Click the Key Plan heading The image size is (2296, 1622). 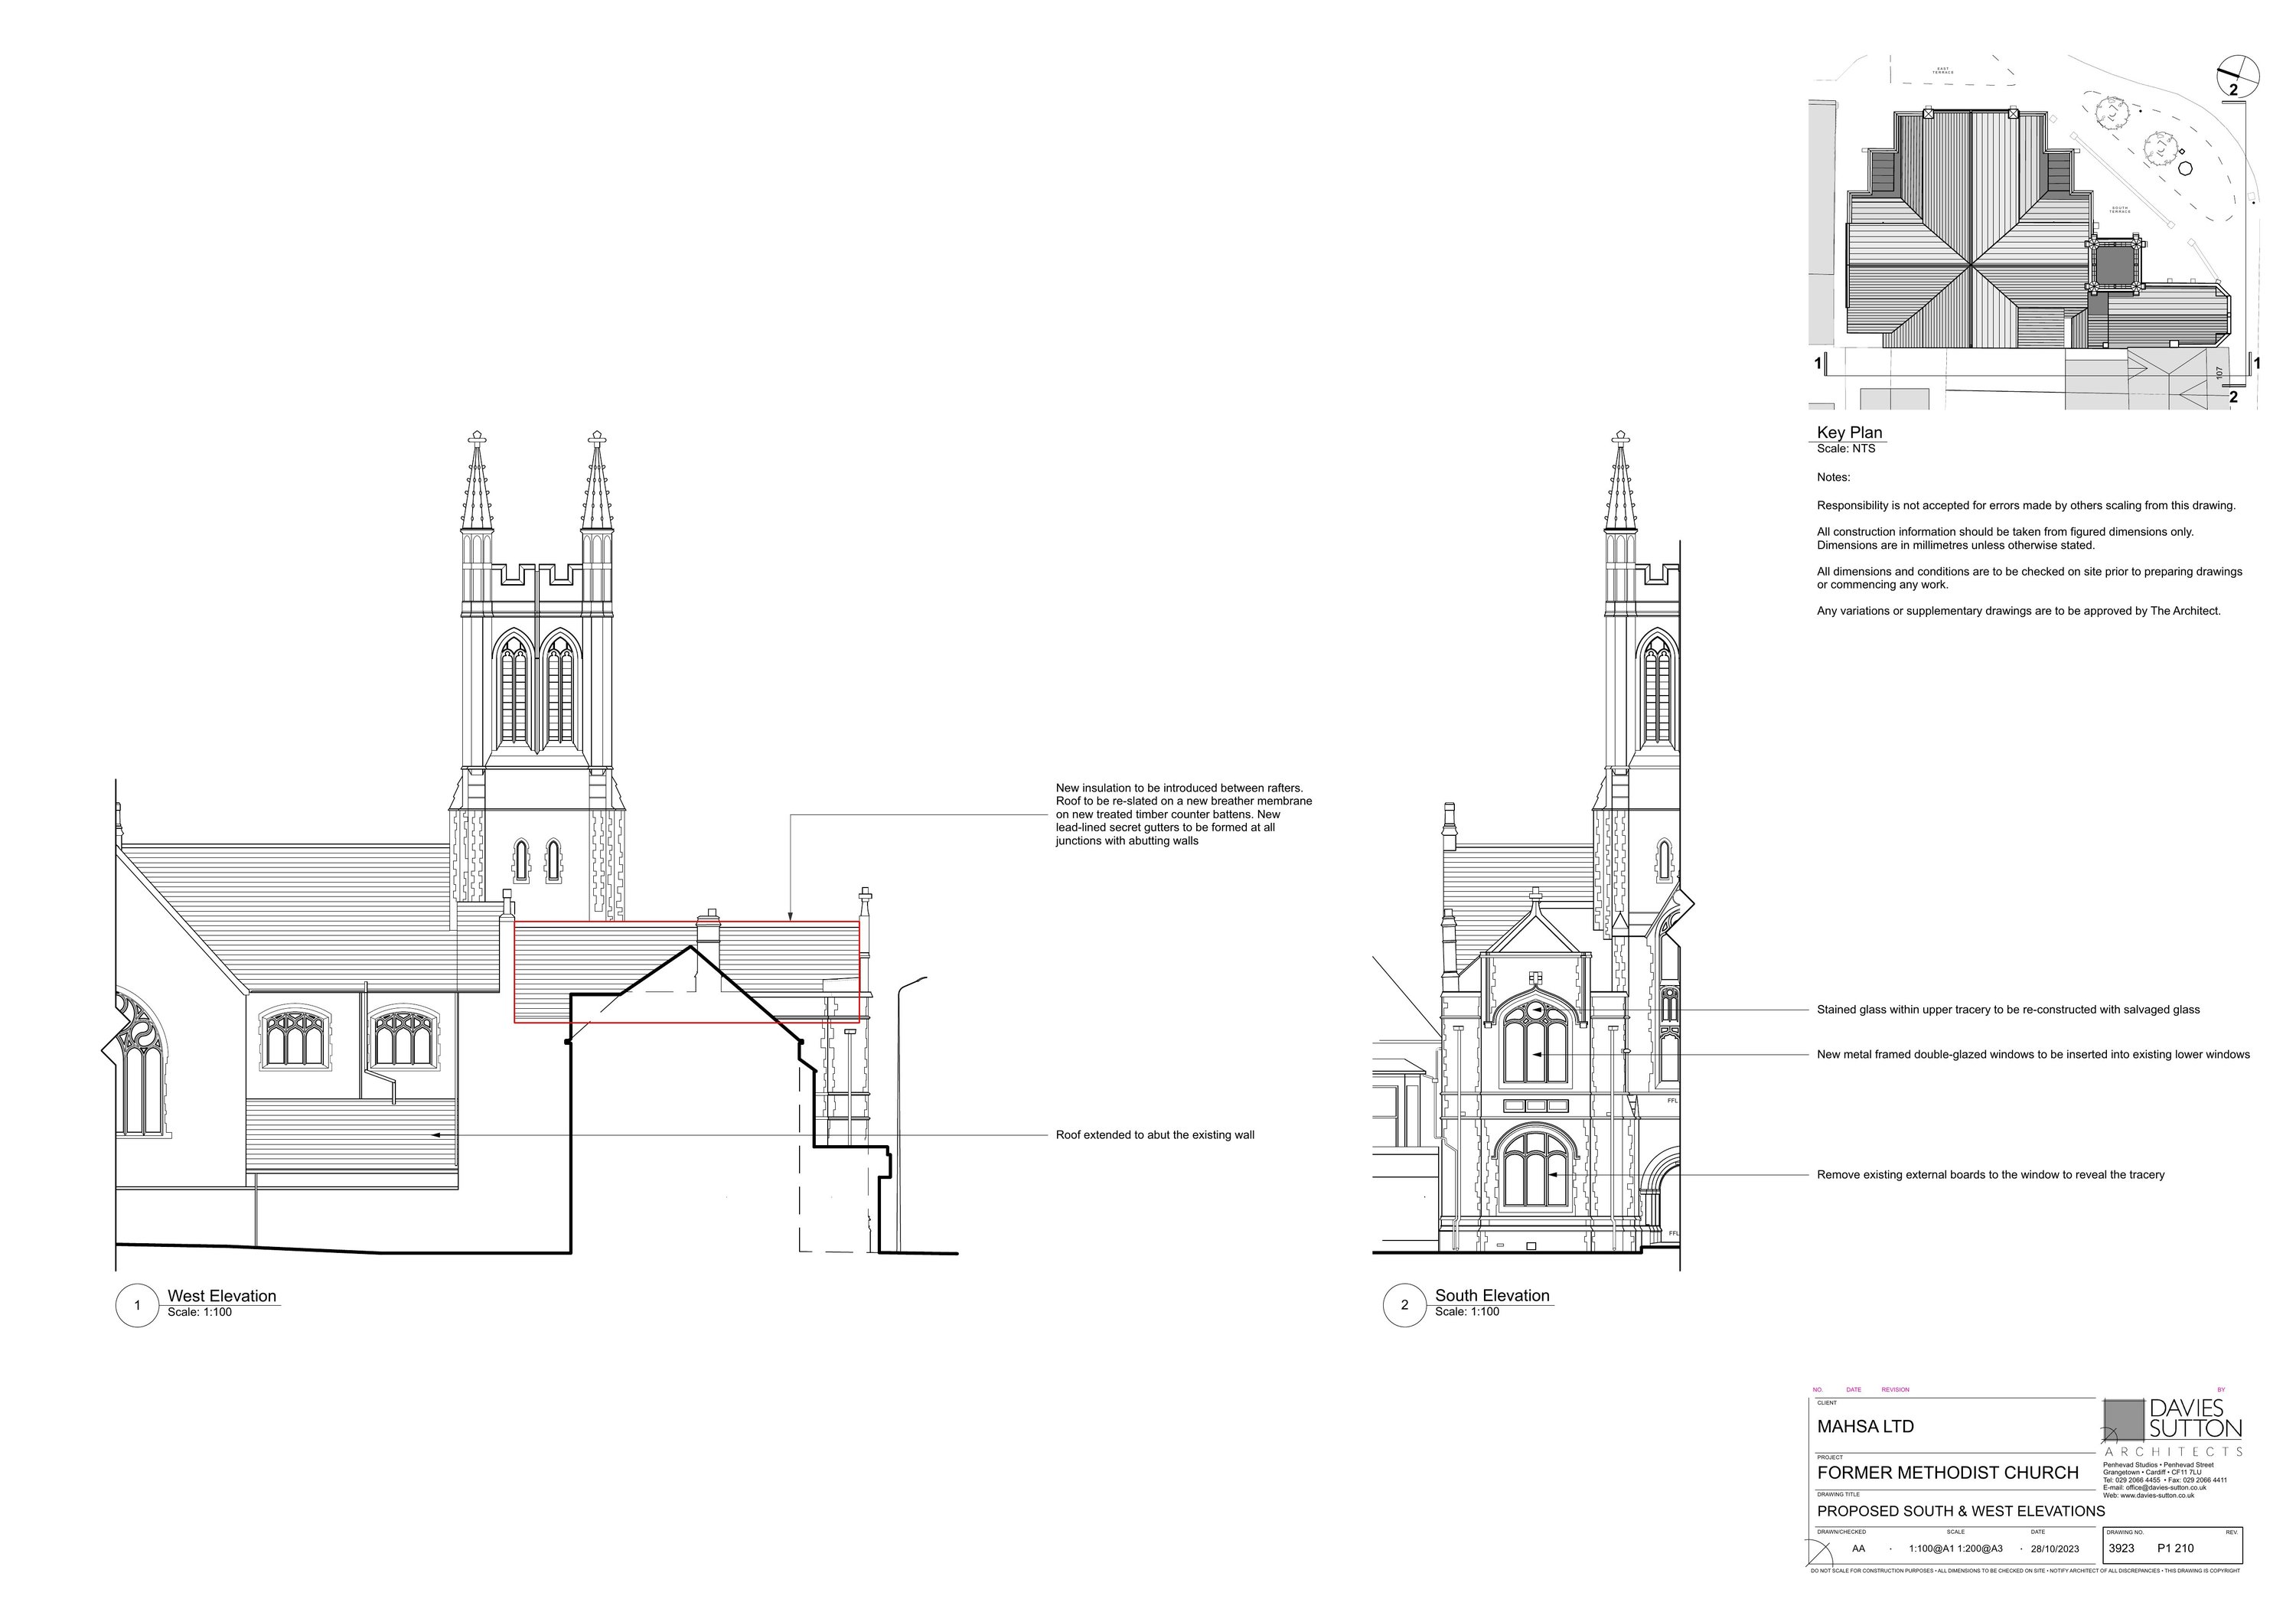pyautogui.click(x=1849, y=432)
